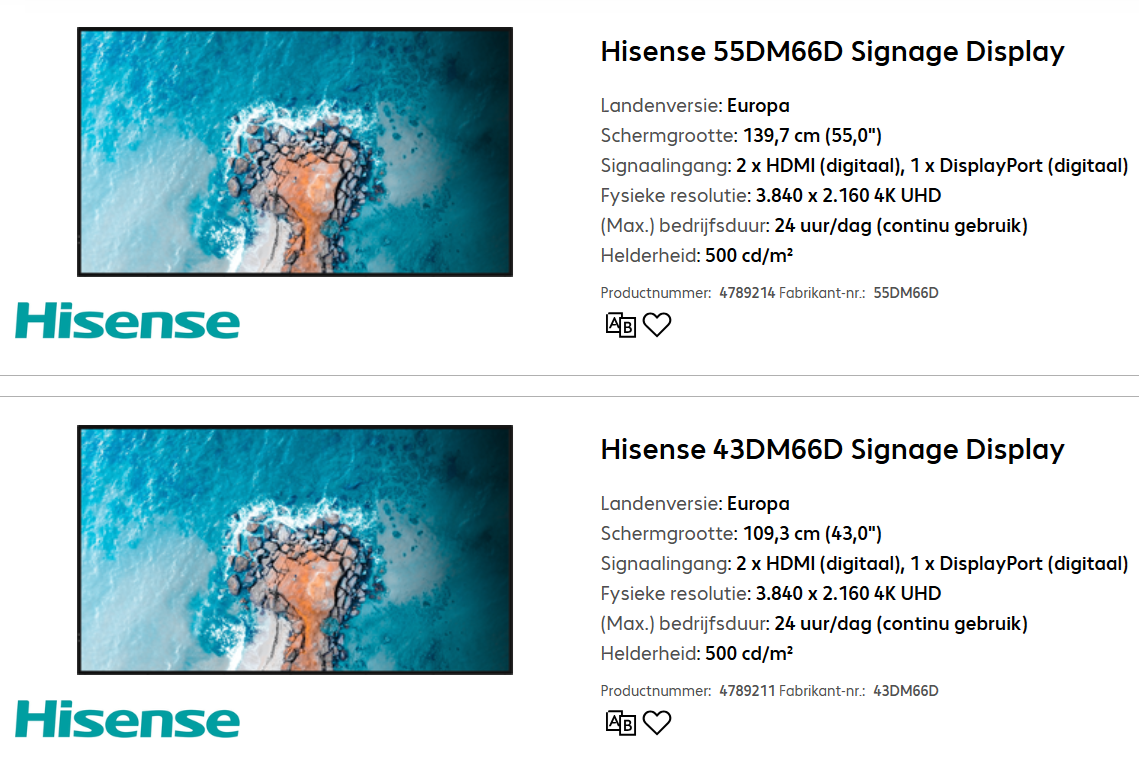The image size is (1139, 771).
Task: Click product number 4789211
Action: [747, 691]
